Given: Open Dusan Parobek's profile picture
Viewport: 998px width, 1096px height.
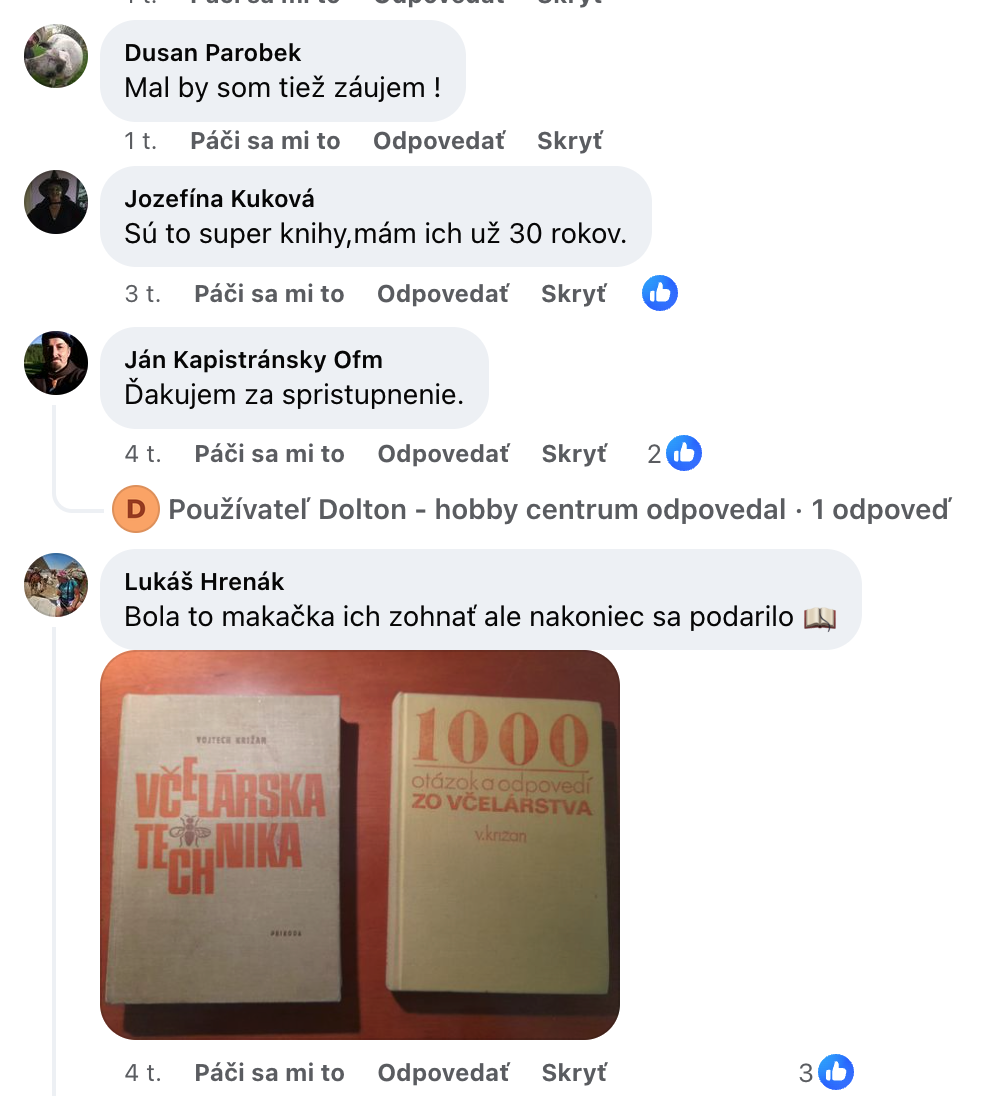Looking at the screenshot, I should (56, 56).
